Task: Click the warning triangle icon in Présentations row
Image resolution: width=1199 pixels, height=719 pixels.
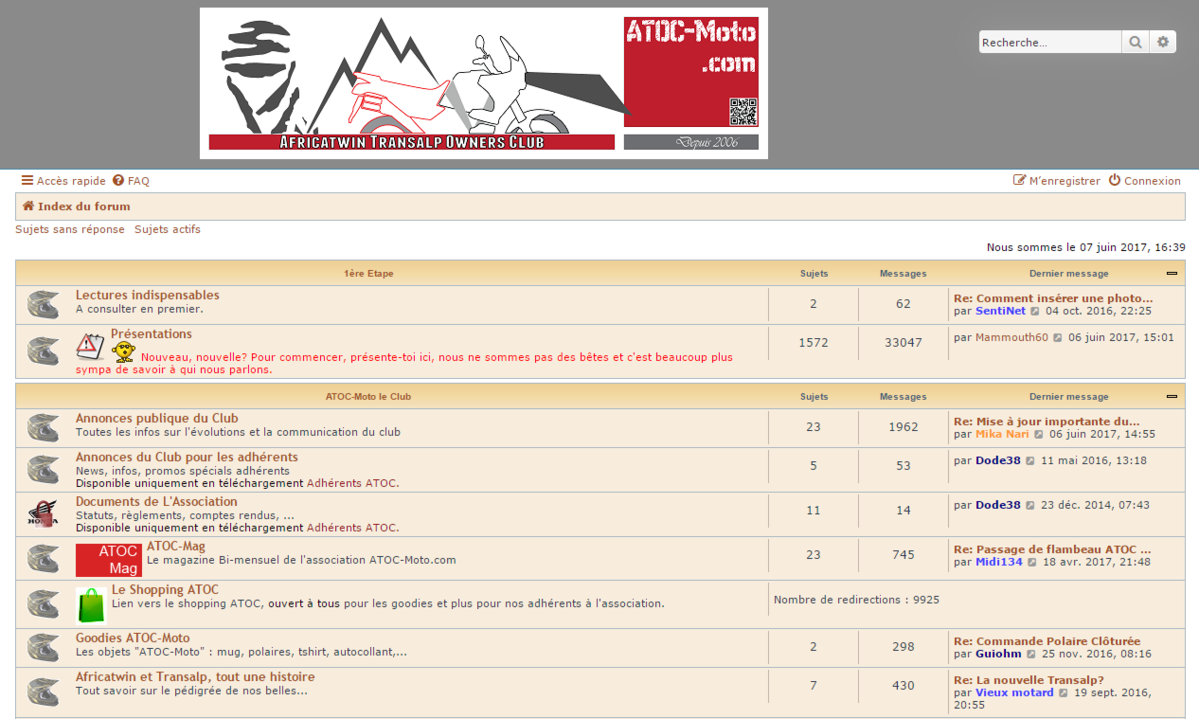Action: point(88,341)
